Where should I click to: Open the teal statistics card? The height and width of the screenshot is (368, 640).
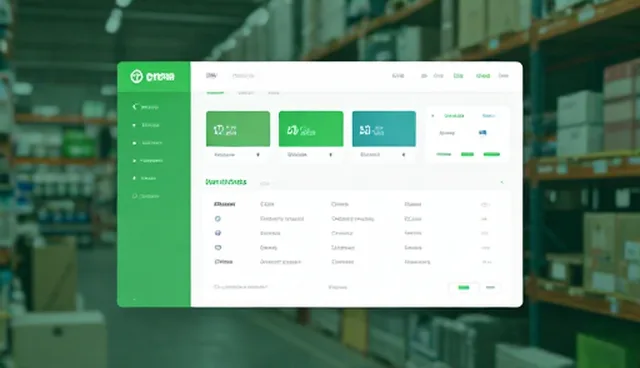(384, 129)
